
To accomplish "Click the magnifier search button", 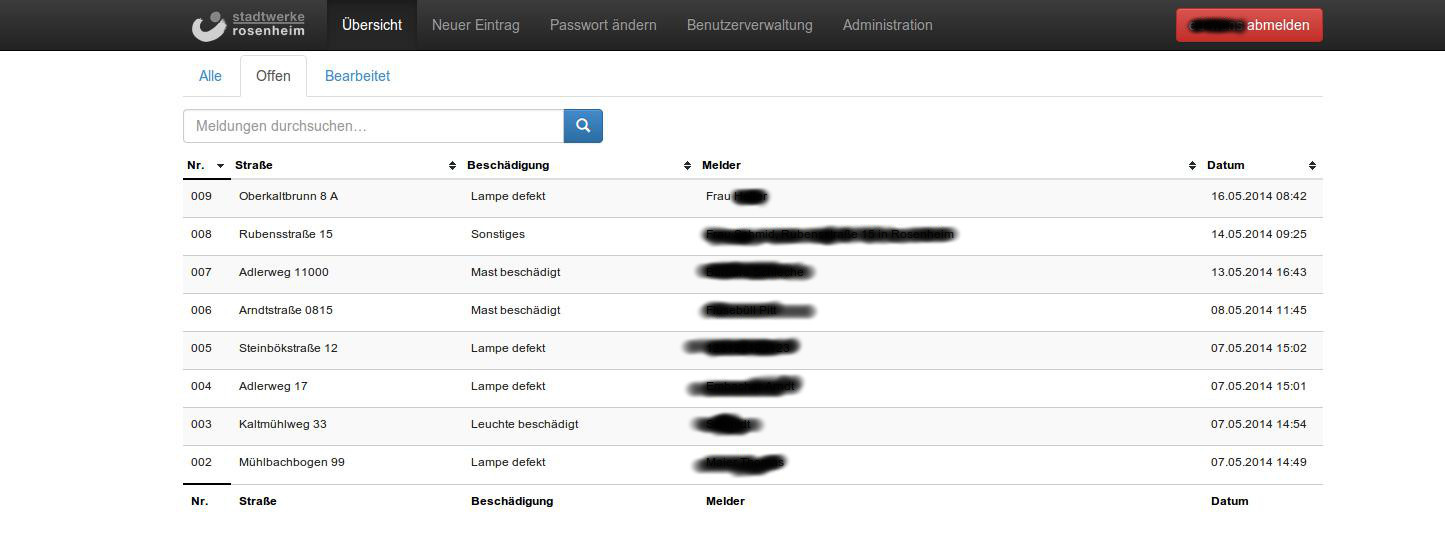I will [x=583, y=126].
